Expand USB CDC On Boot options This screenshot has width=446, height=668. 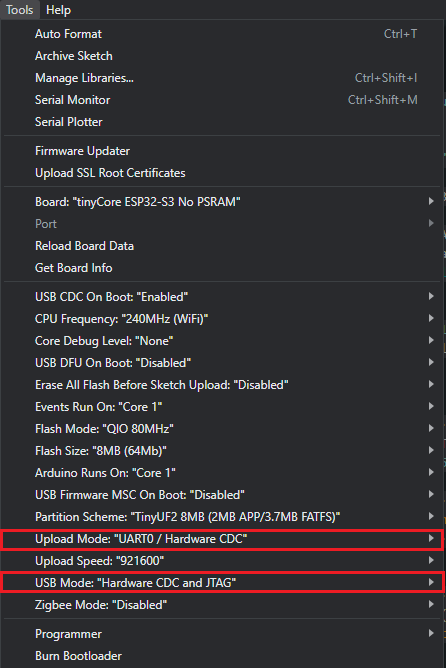(x=222, y=297)
